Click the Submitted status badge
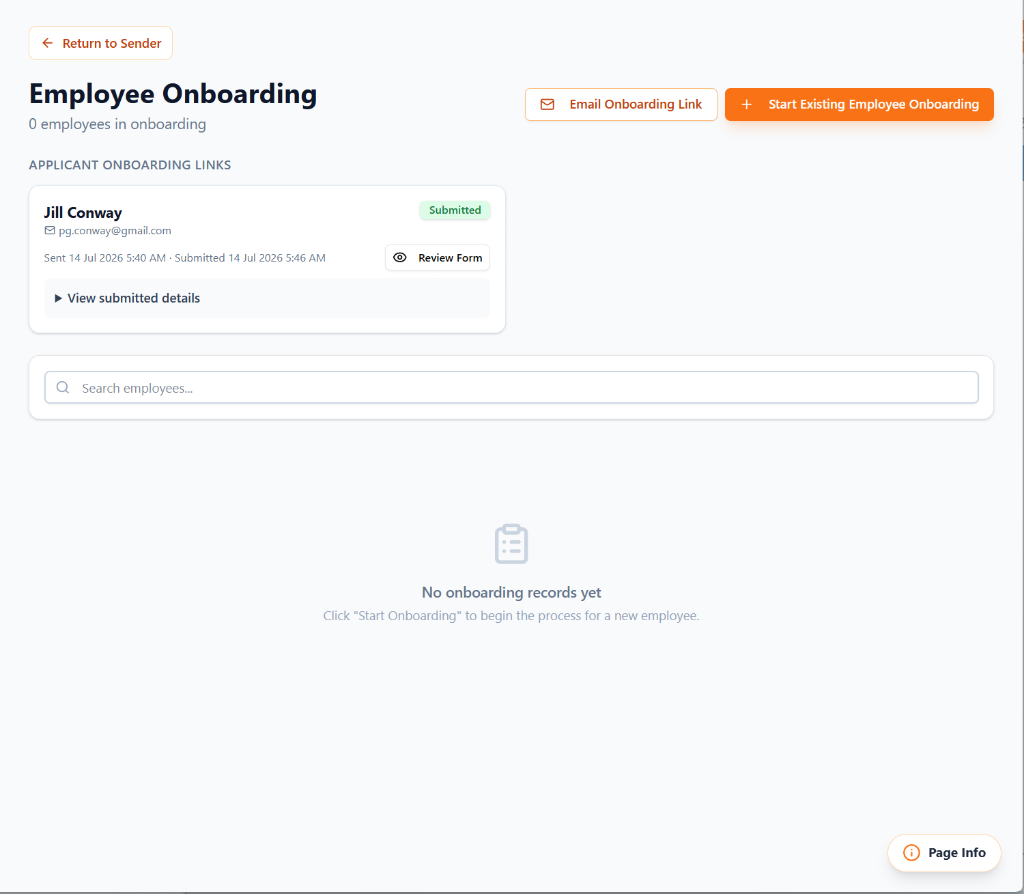The image size is (1024, 894). [455, 210]
